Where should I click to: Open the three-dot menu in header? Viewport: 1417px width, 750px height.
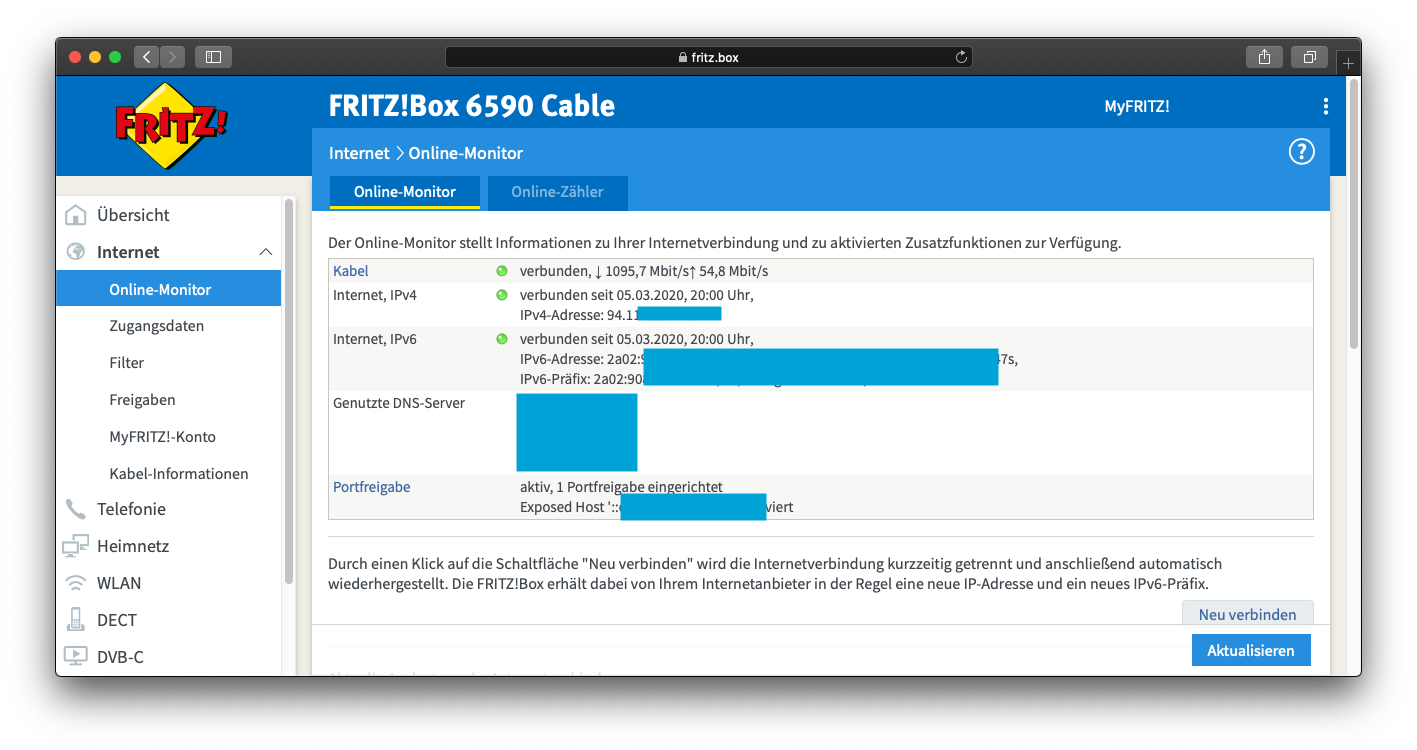[x=1325, y=106]
